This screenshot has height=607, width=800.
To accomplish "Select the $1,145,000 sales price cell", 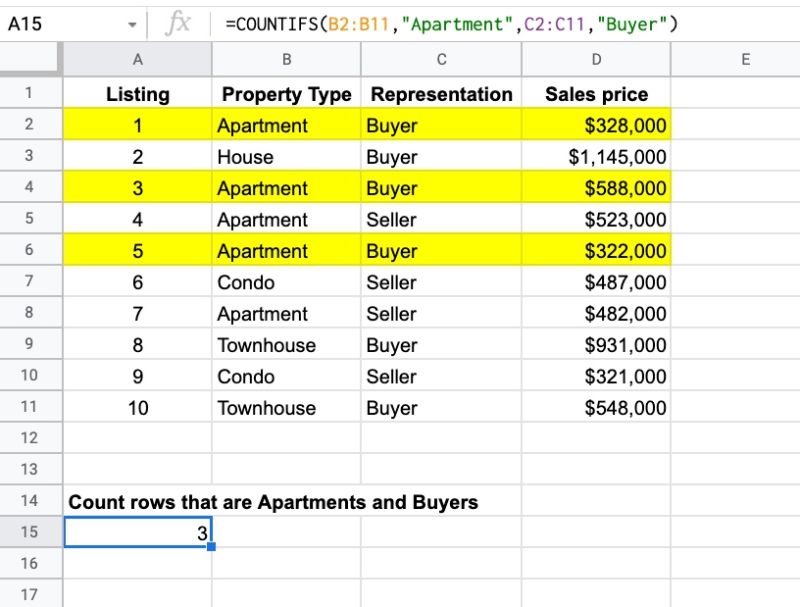I will coord(596,157).
